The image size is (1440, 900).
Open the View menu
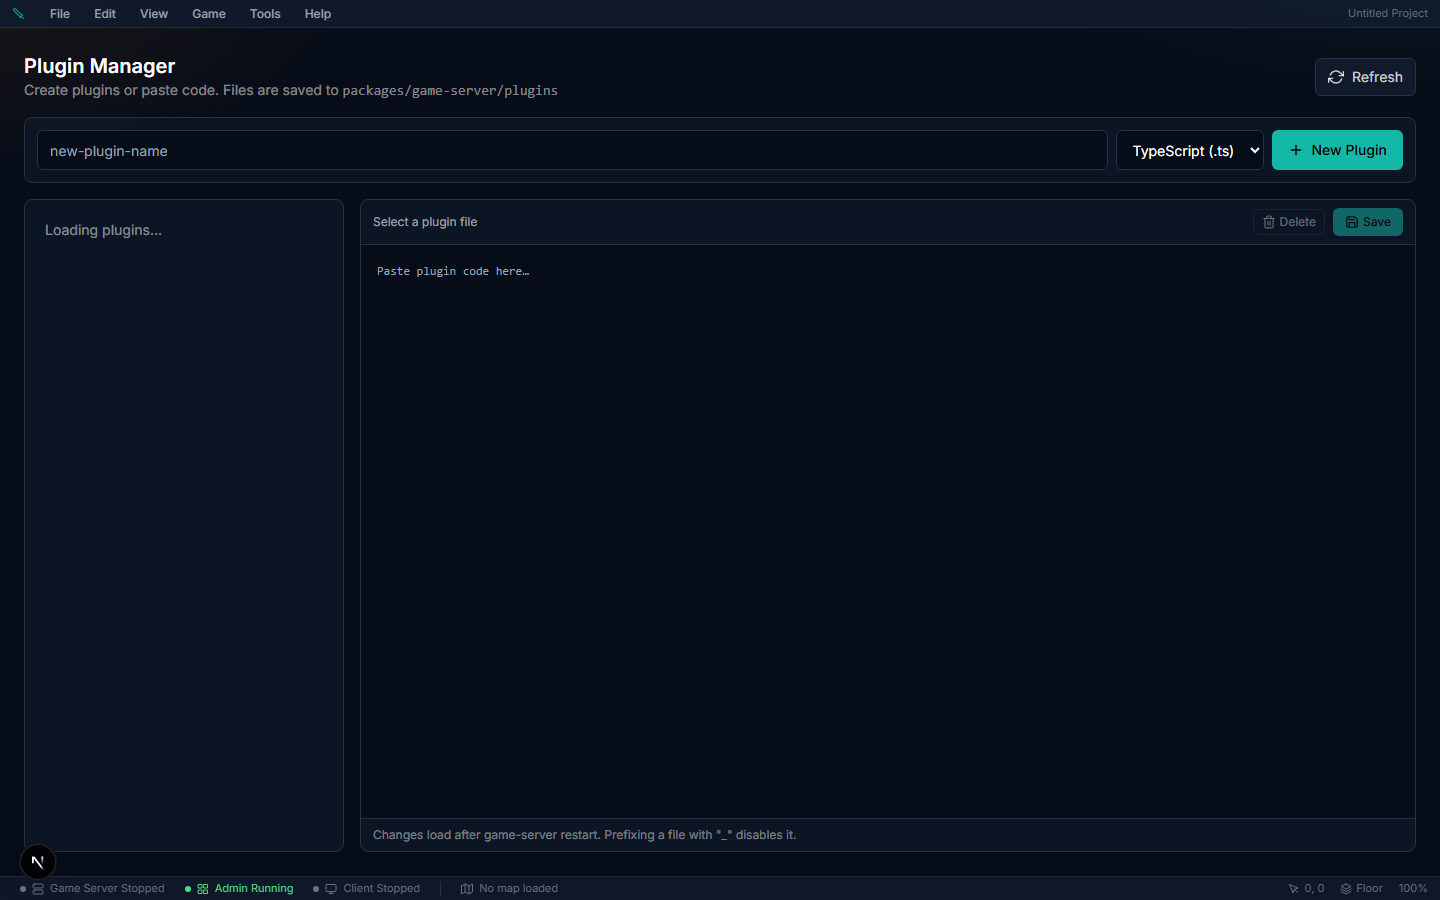[x=154, y=14]
